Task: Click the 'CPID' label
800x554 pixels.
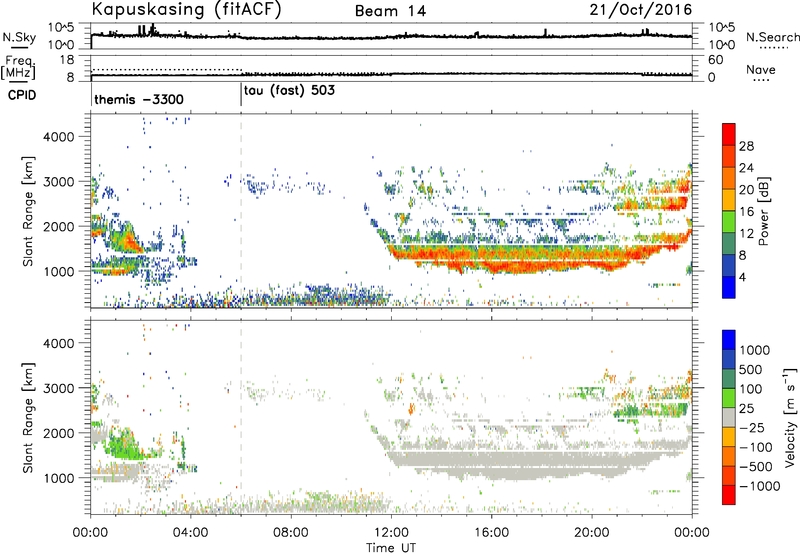Action: click(x=22, y=95)
